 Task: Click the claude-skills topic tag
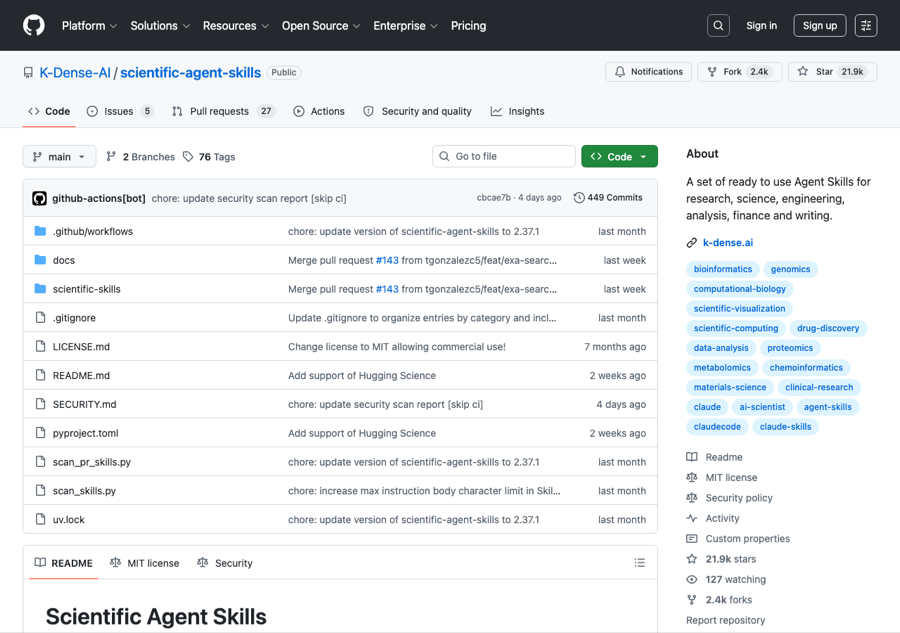tap(785, 426)
